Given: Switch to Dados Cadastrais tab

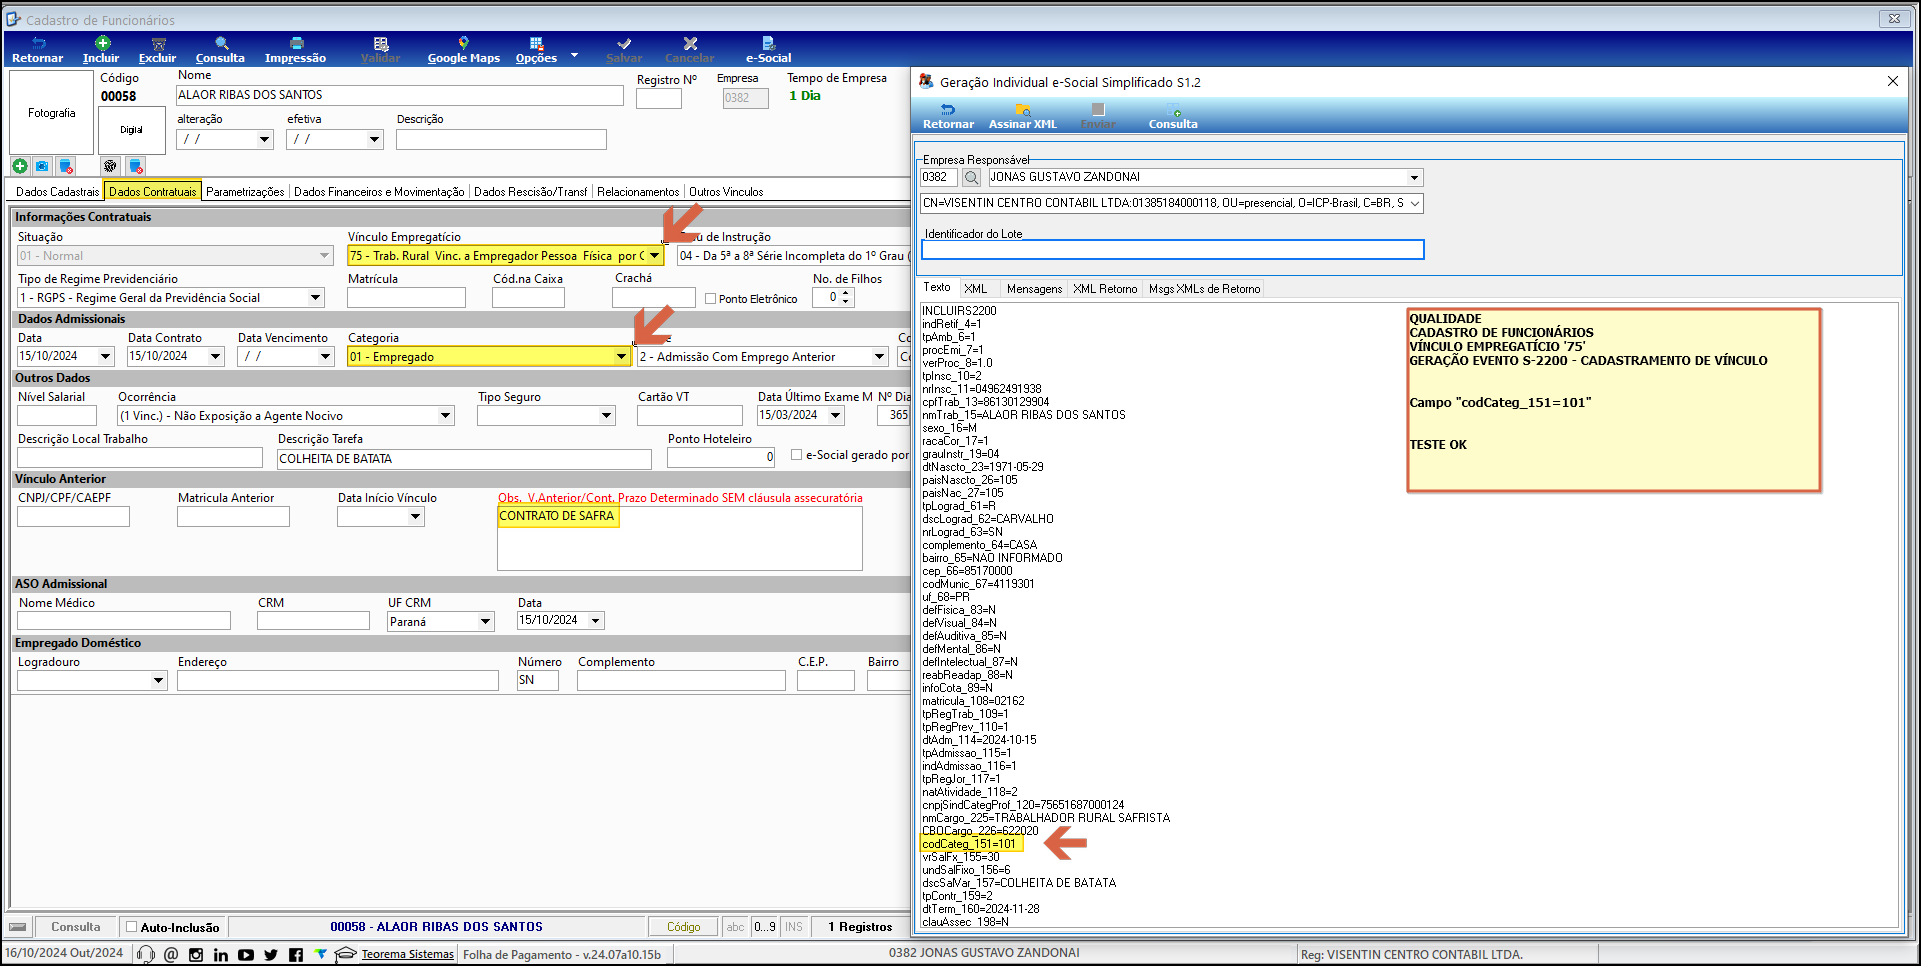Looking at the screenshot, I should 57,192.
